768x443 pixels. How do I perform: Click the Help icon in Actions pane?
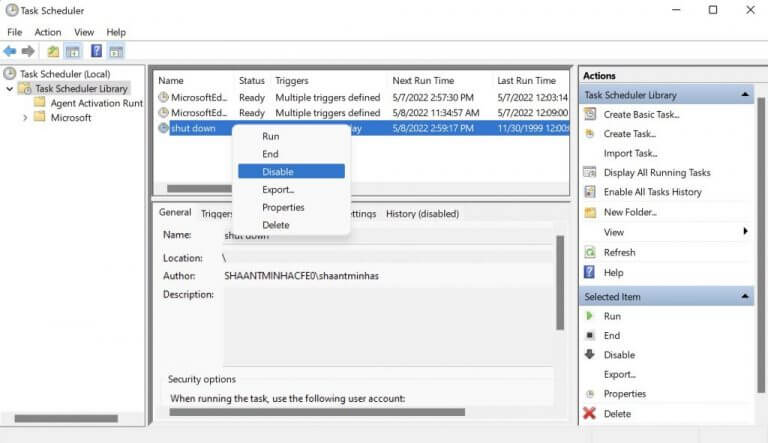coord(590,272)
